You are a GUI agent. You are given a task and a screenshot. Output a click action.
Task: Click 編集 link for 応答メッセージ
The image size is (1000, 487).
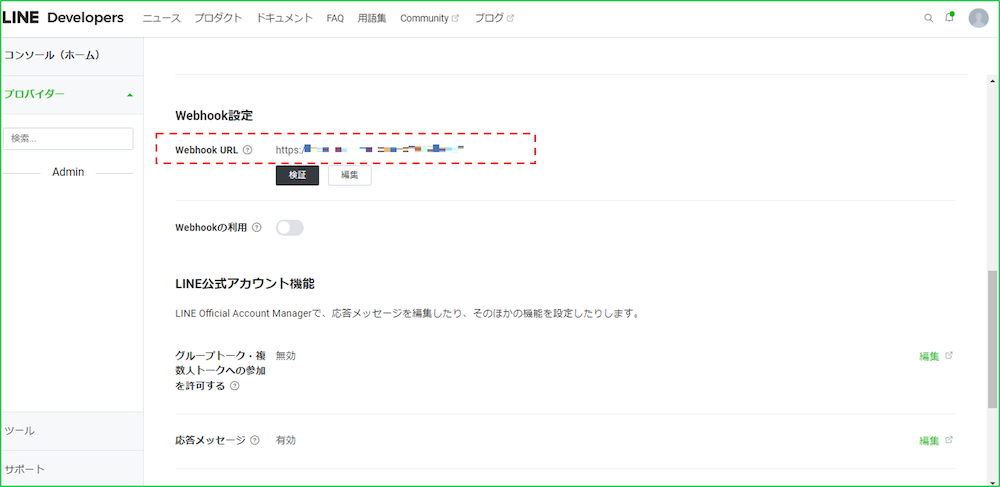pos(929,440)
